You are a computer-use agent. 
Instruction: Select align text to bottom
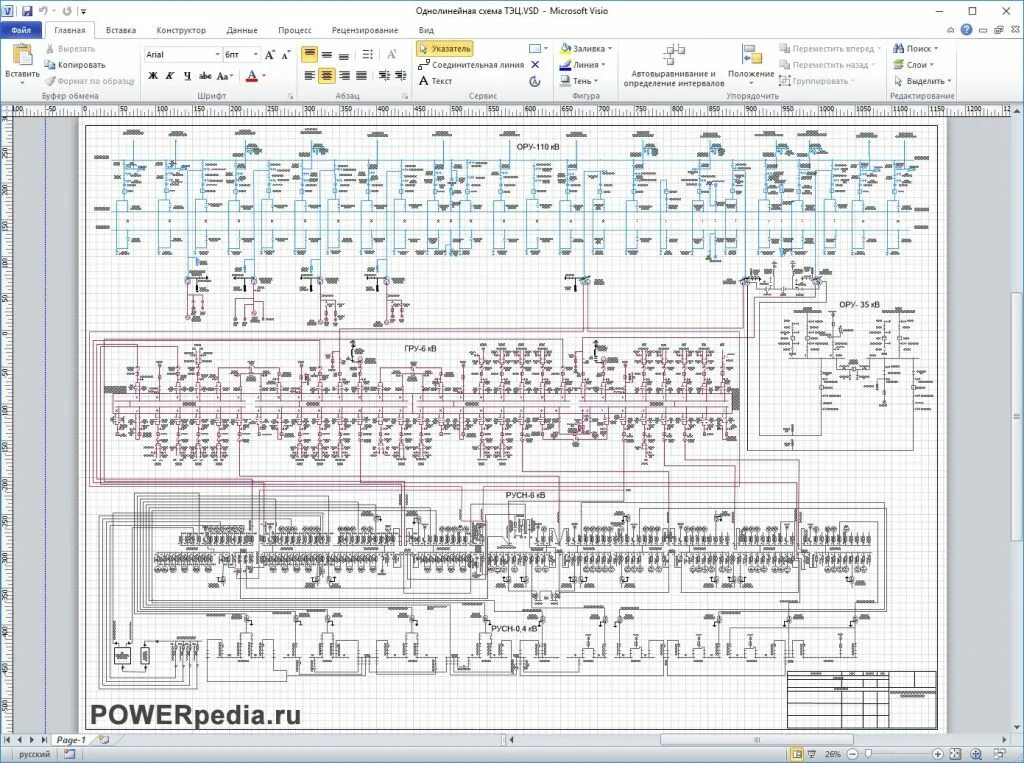tap(344, 55)
